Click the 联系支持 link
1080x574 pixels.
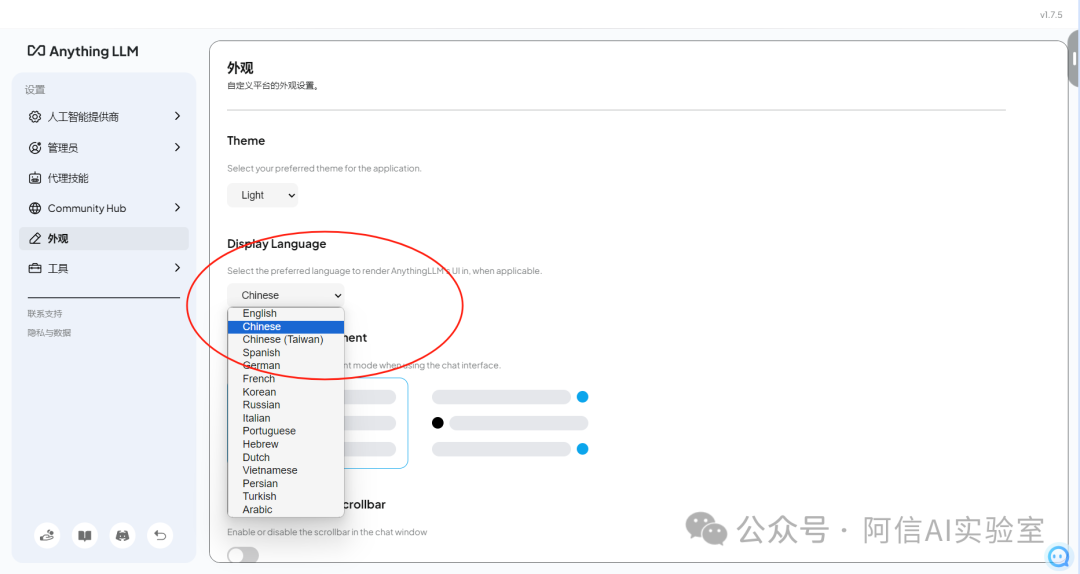(x=45, y=314)
